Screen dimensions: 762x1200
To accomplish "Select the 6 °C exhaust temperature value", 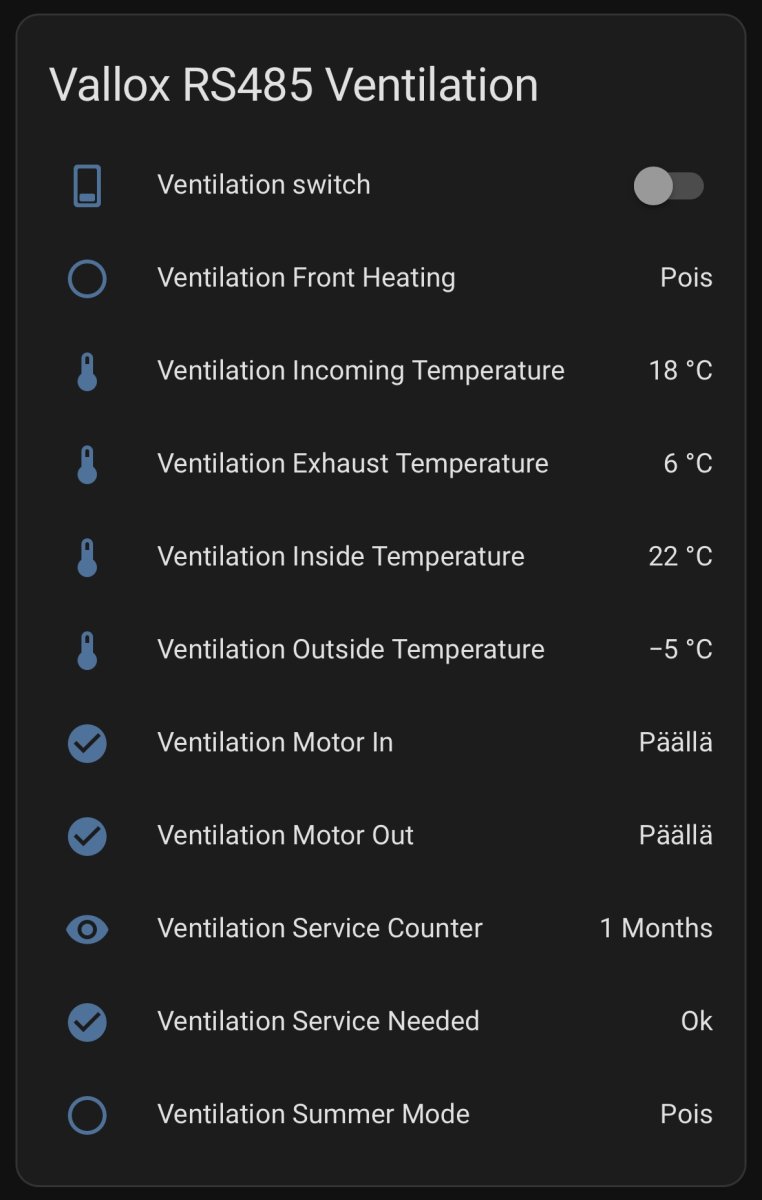I will point(688,464).
